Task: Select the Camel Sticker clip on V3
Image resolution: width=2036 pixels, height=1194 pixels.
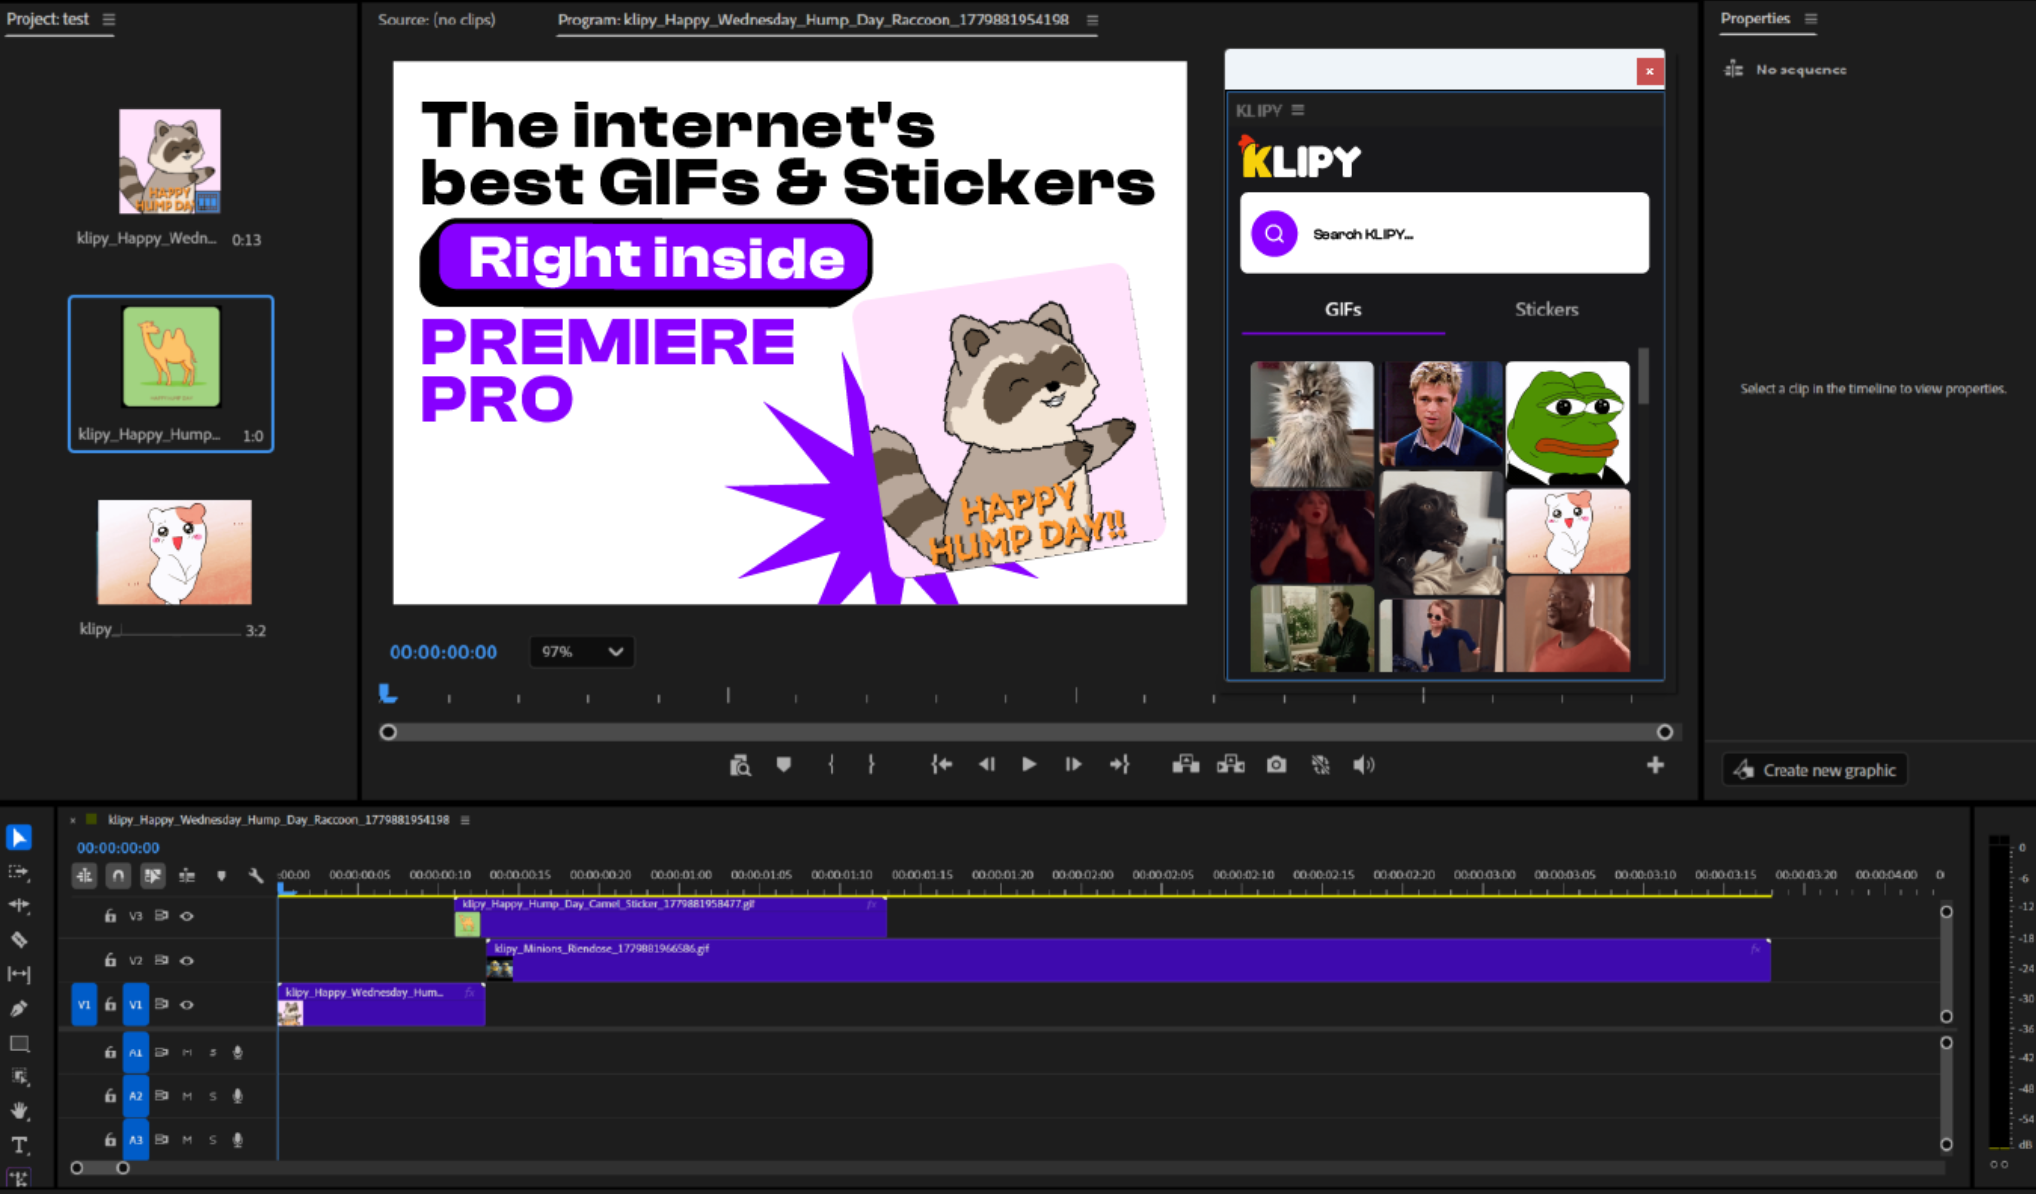Action: [670, 916]
